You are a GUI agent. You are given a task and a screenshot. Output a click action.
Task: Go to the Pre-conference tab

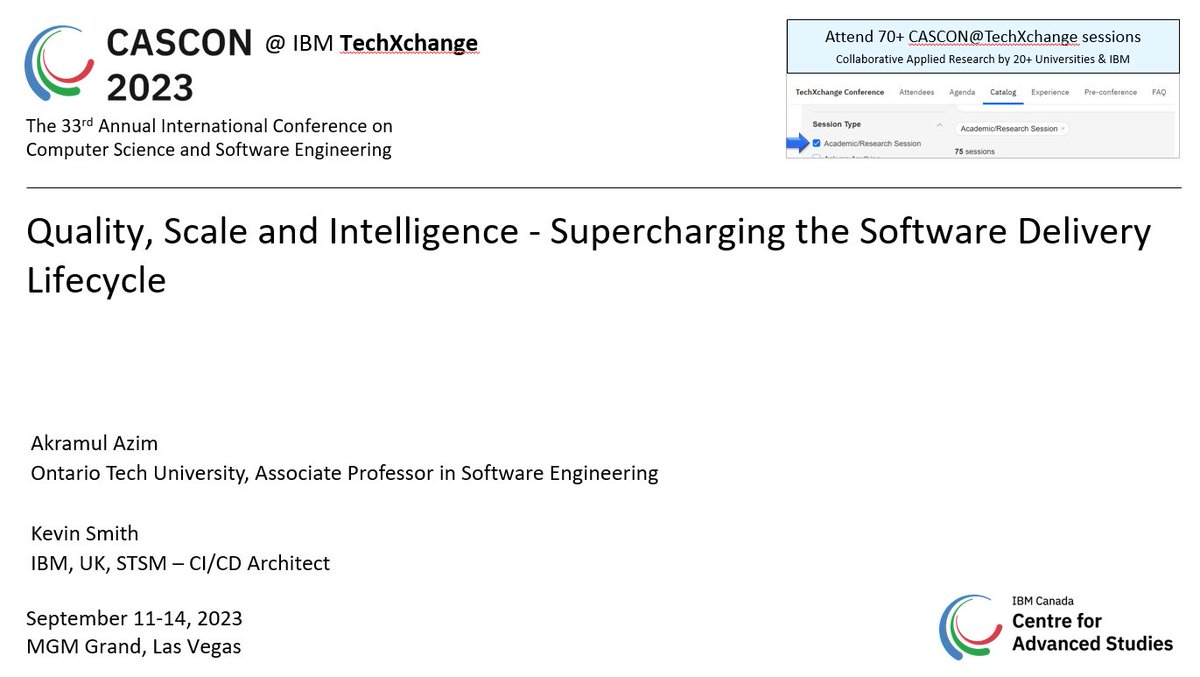(x=1110, y=92)
